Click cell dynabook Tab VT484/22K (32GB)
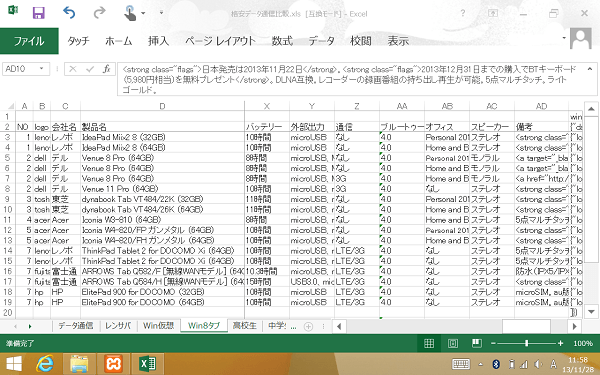Viewport: 600px width, 375px height. click(162, 199)
